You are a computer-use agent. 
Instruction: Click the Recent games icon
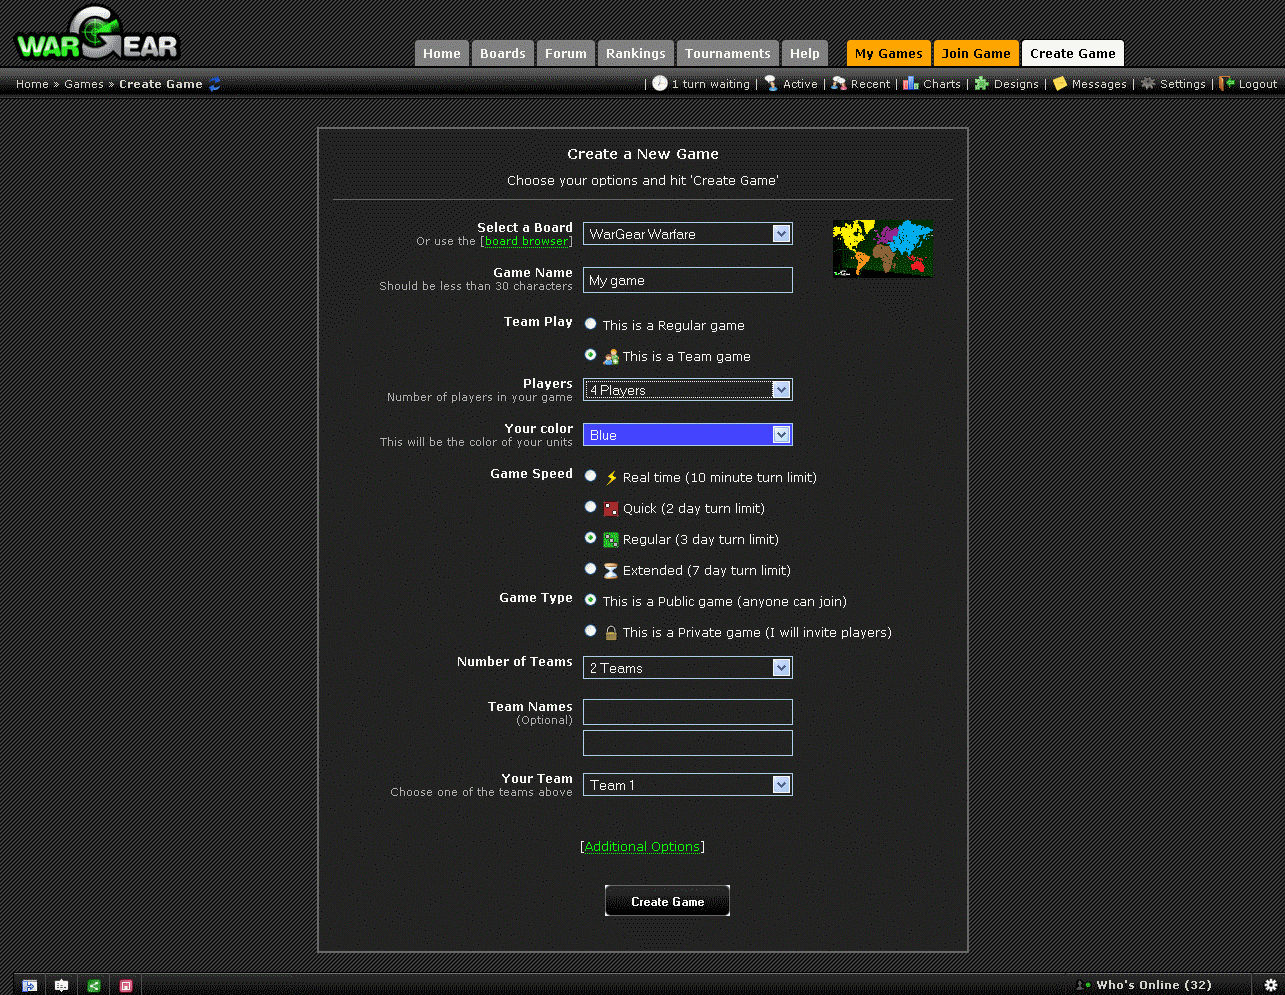click(839, 84)
